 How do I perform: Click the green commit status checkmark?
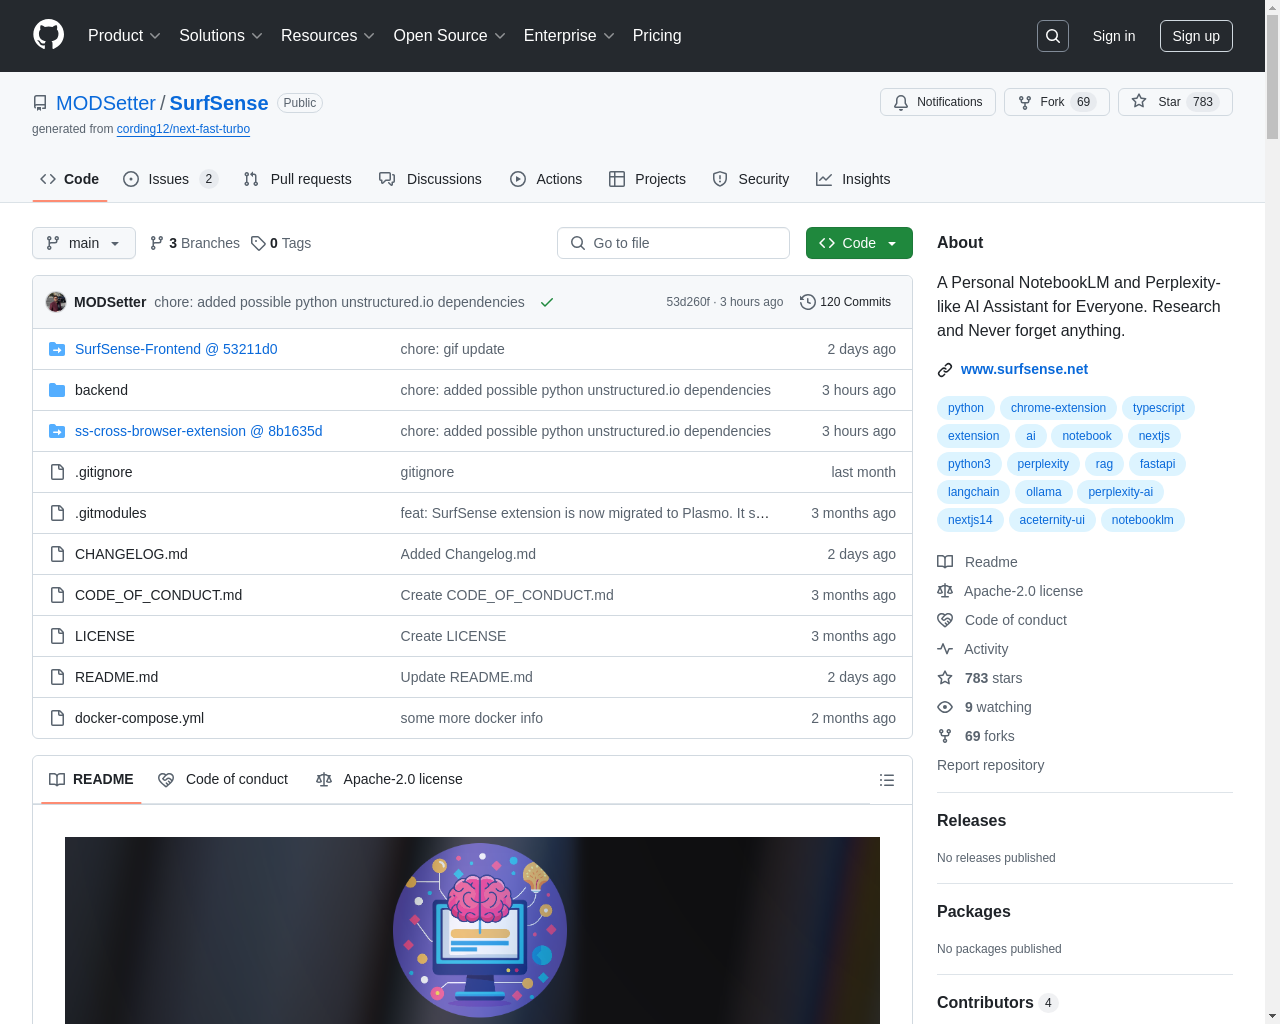tap(547, 302)
